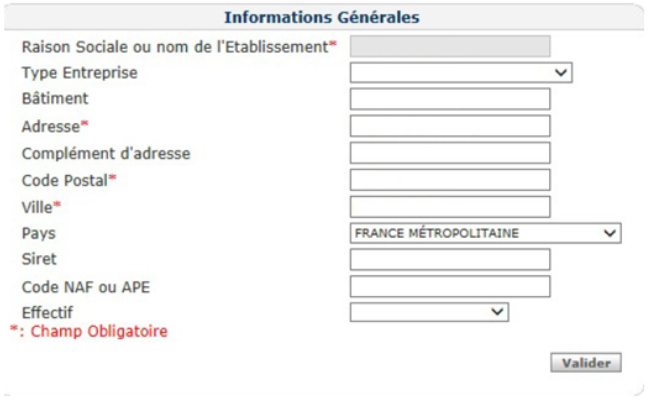The width and height of the screenshot is (649, 400).
Task: Click the 'Siret' label text
Action: pos(38,260)
